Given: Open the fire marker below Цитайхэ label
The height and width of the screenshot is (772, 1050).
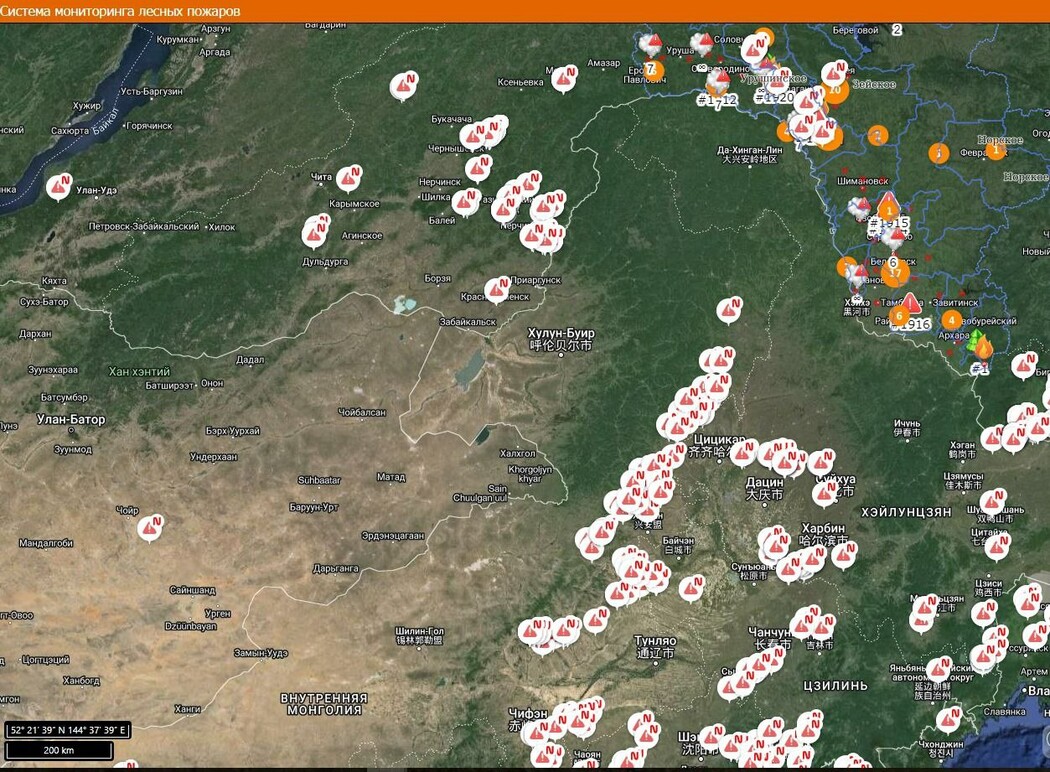Looking at the screenshot, I should pyautogui.click(x=997, y=546).
